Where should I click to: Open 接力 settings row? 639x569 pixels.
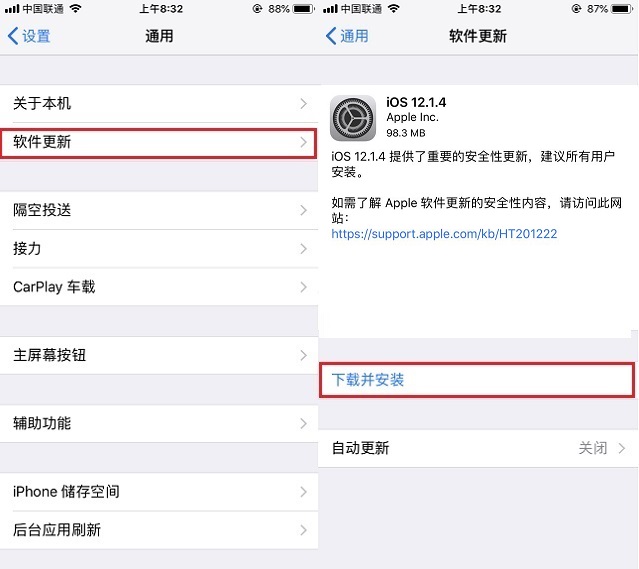(x=159, y=249)
